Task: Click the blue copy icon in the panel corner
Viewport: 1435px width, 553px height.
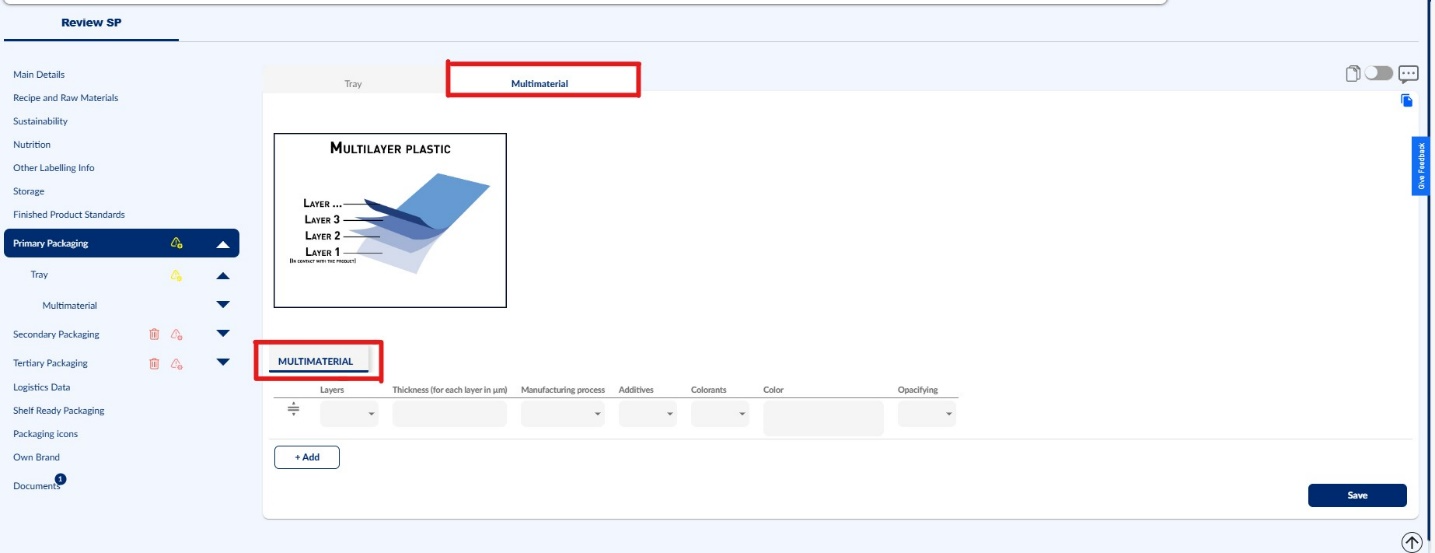Action: pos(1407,101)
